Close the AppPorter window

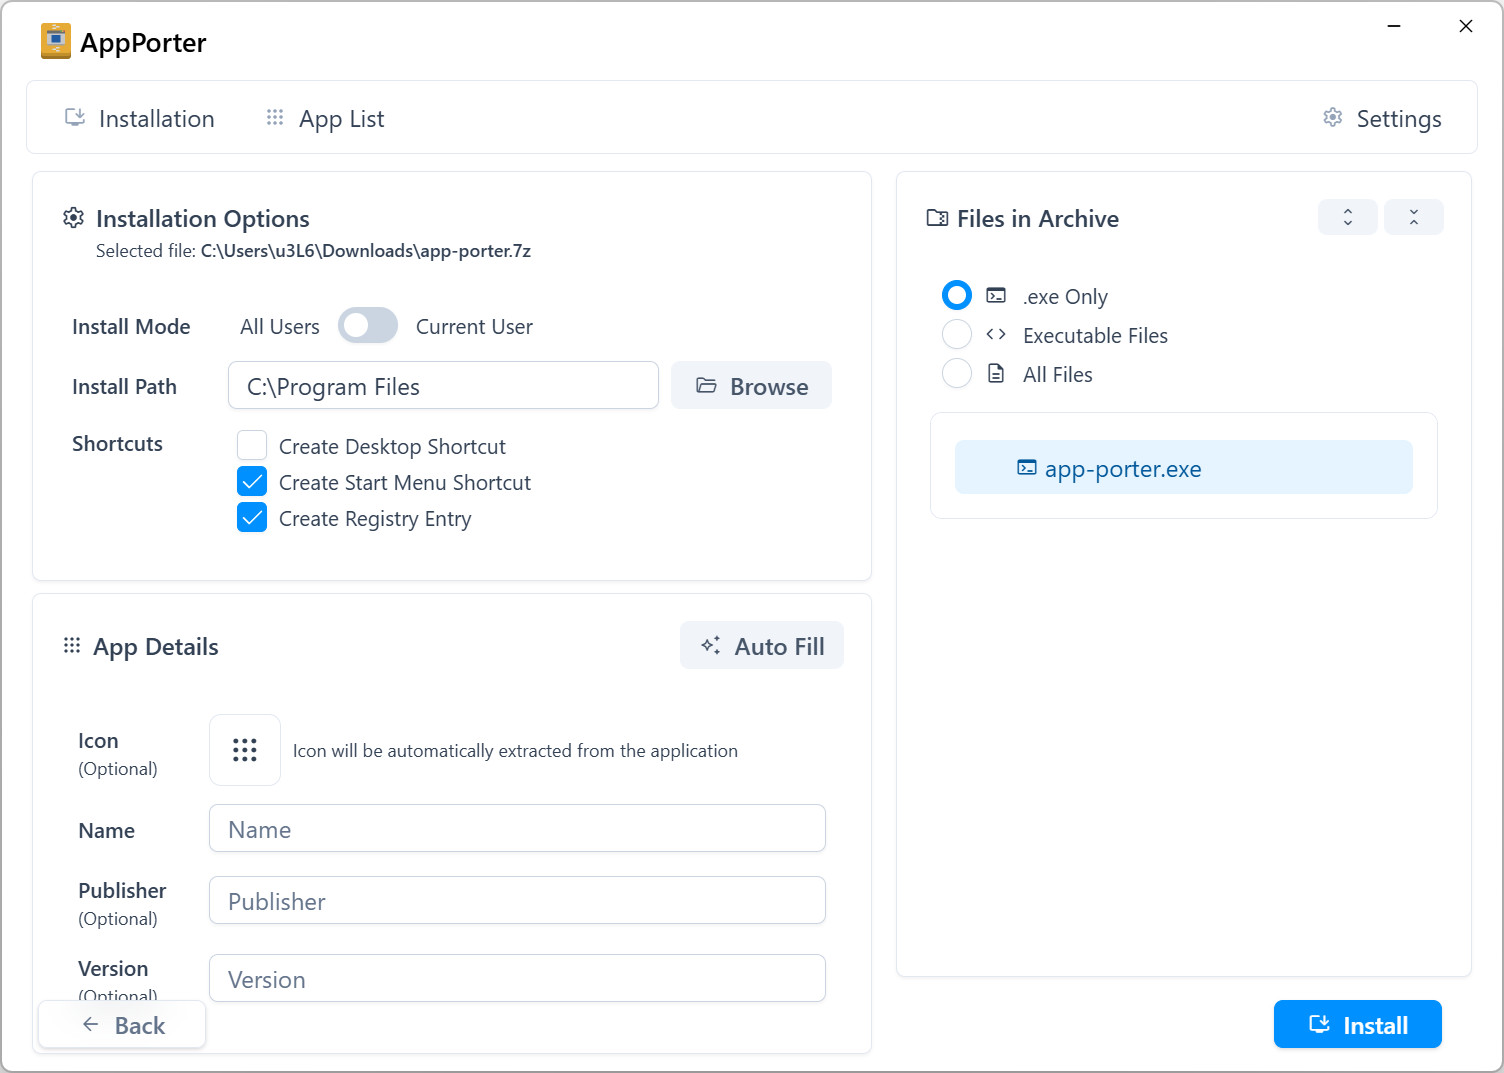[x=1466, y=26]
